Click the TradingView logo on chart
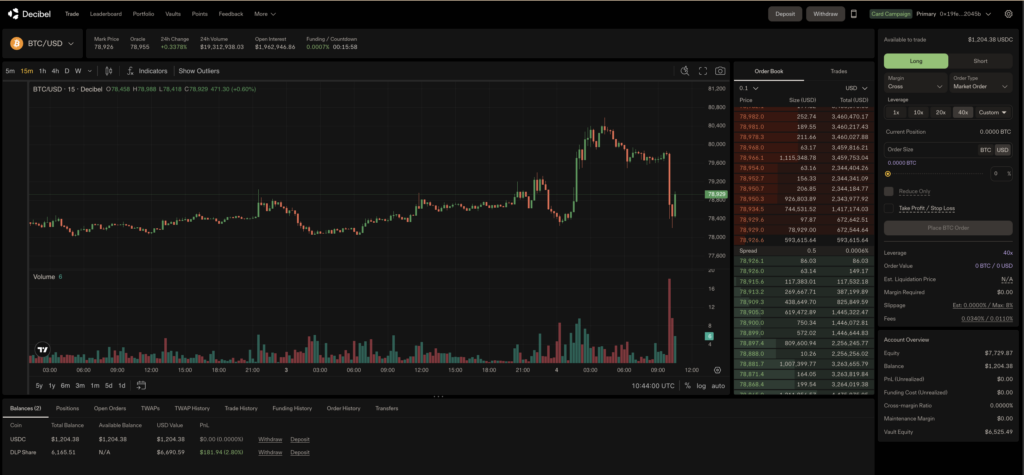The width and height of the screenshot is (1024, 475). pos(42,350)
